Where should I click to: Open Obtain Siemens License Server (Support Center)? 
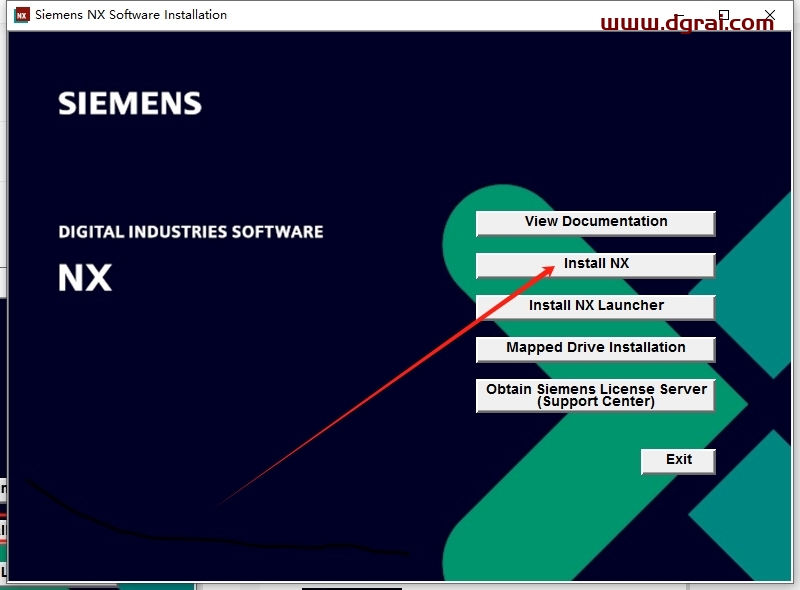[x=595, y=395]
